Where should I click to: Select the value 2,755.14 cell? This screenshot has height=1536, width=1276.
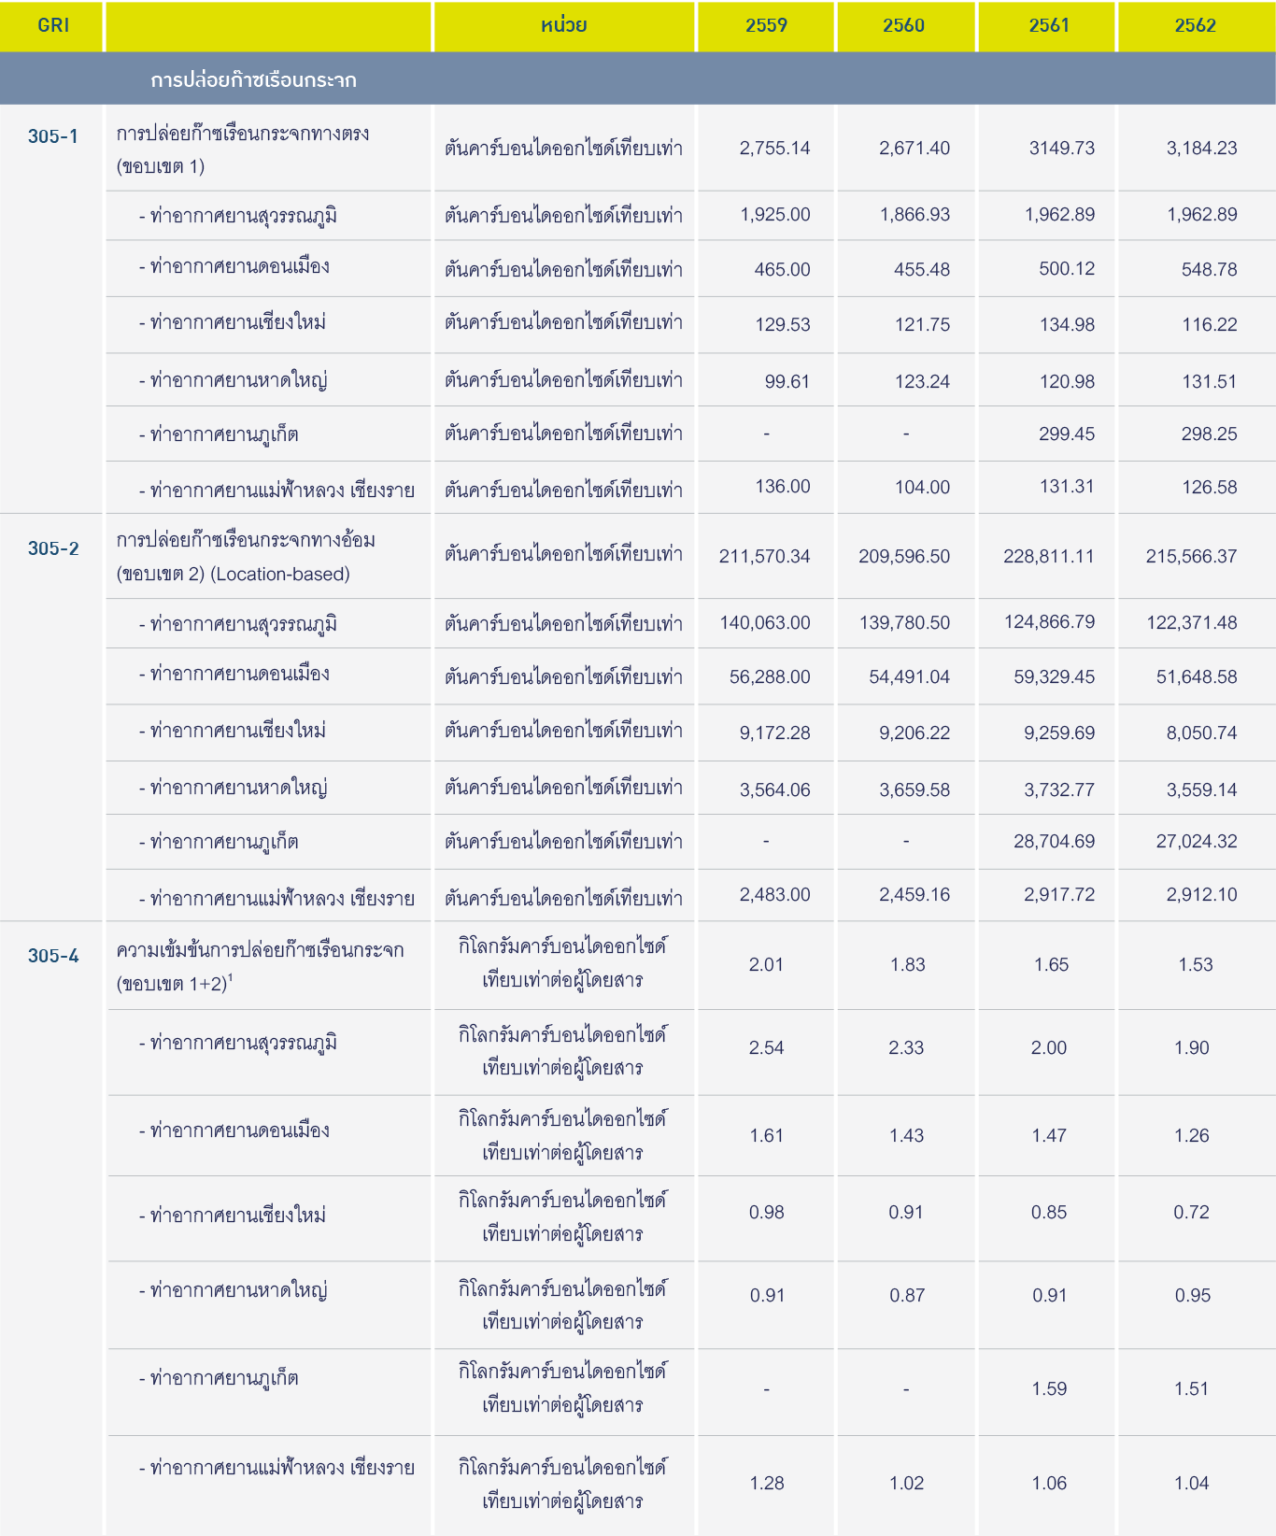click(x=774, y=148)
